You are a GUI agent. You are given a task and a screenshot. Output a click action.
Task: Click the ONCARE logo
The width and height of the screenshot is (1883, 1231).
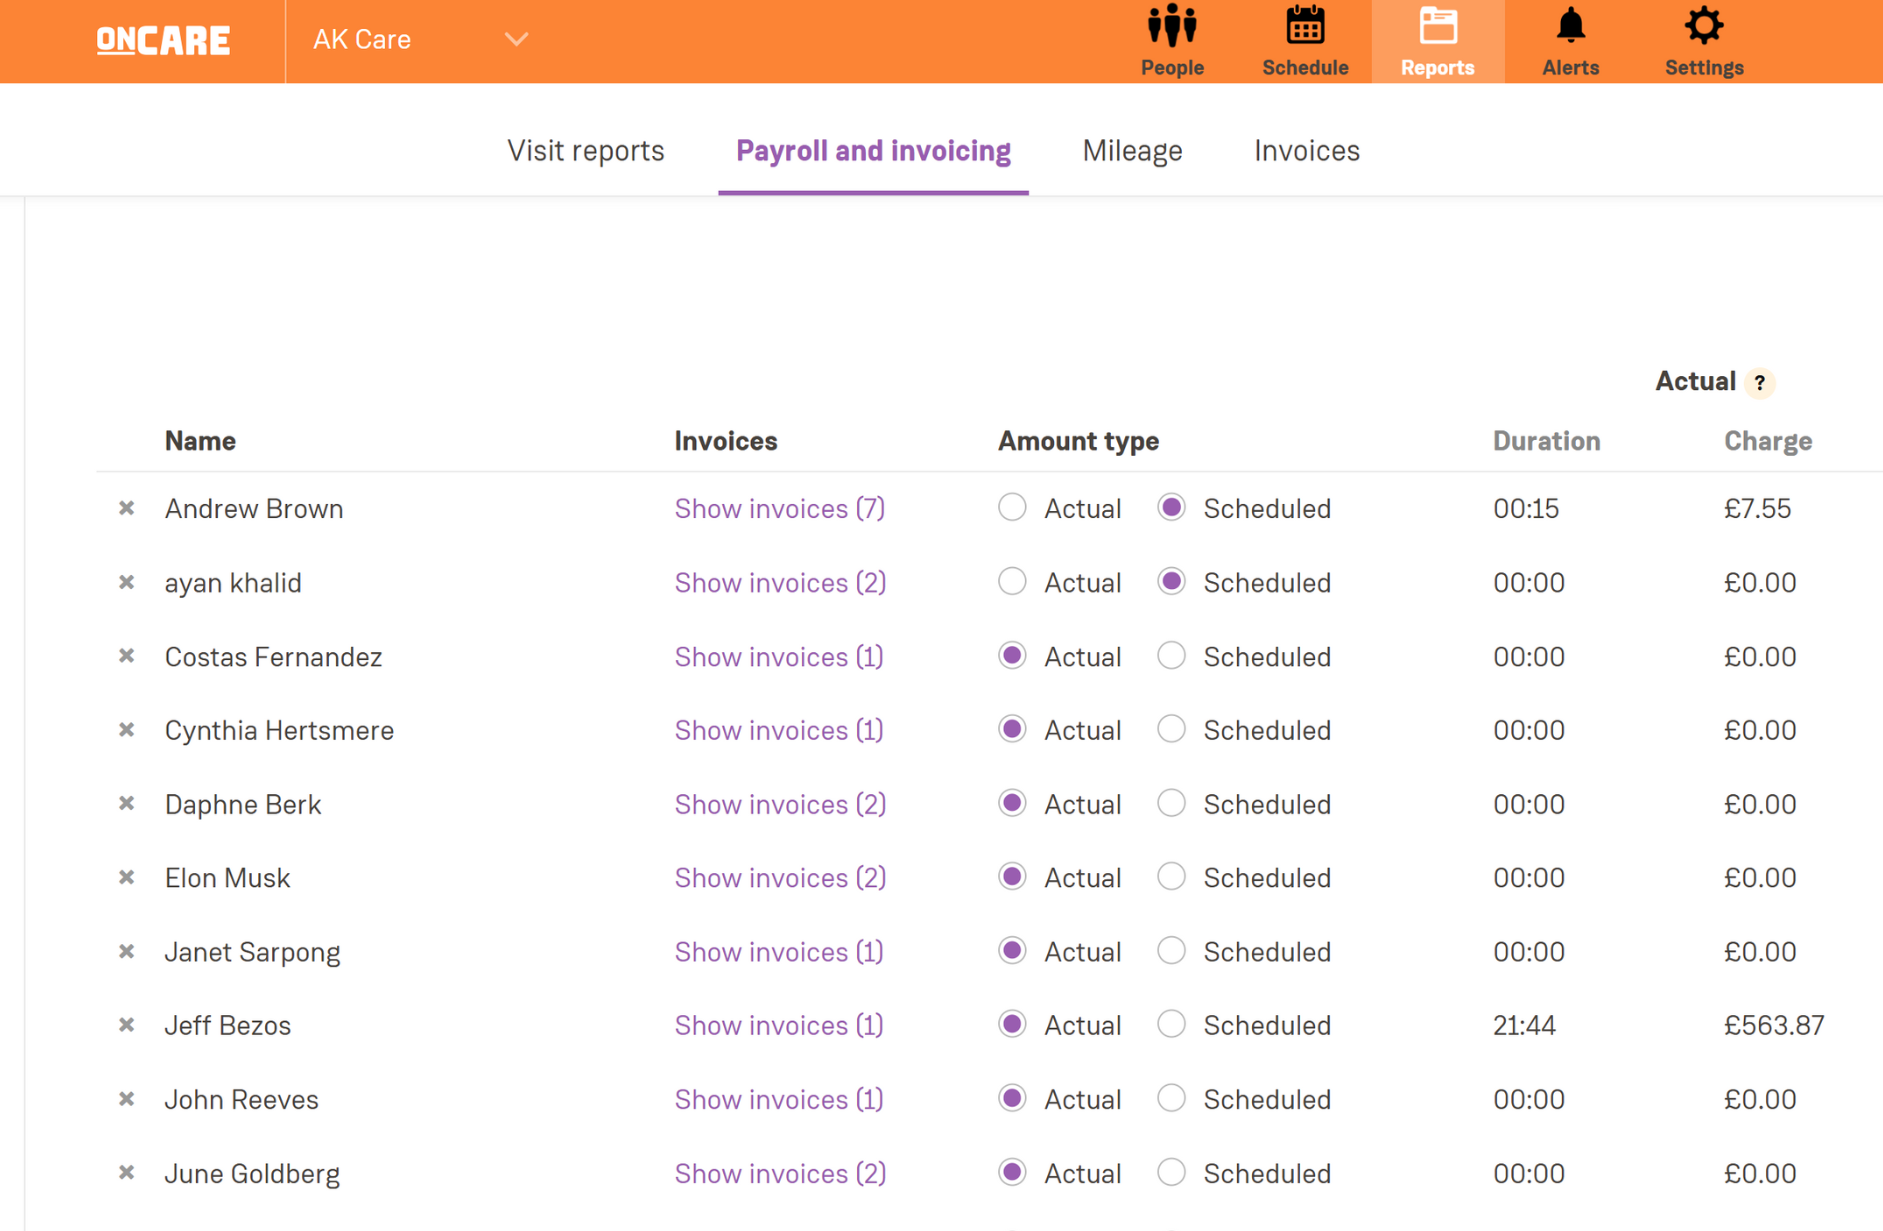(x=163, y=40)
